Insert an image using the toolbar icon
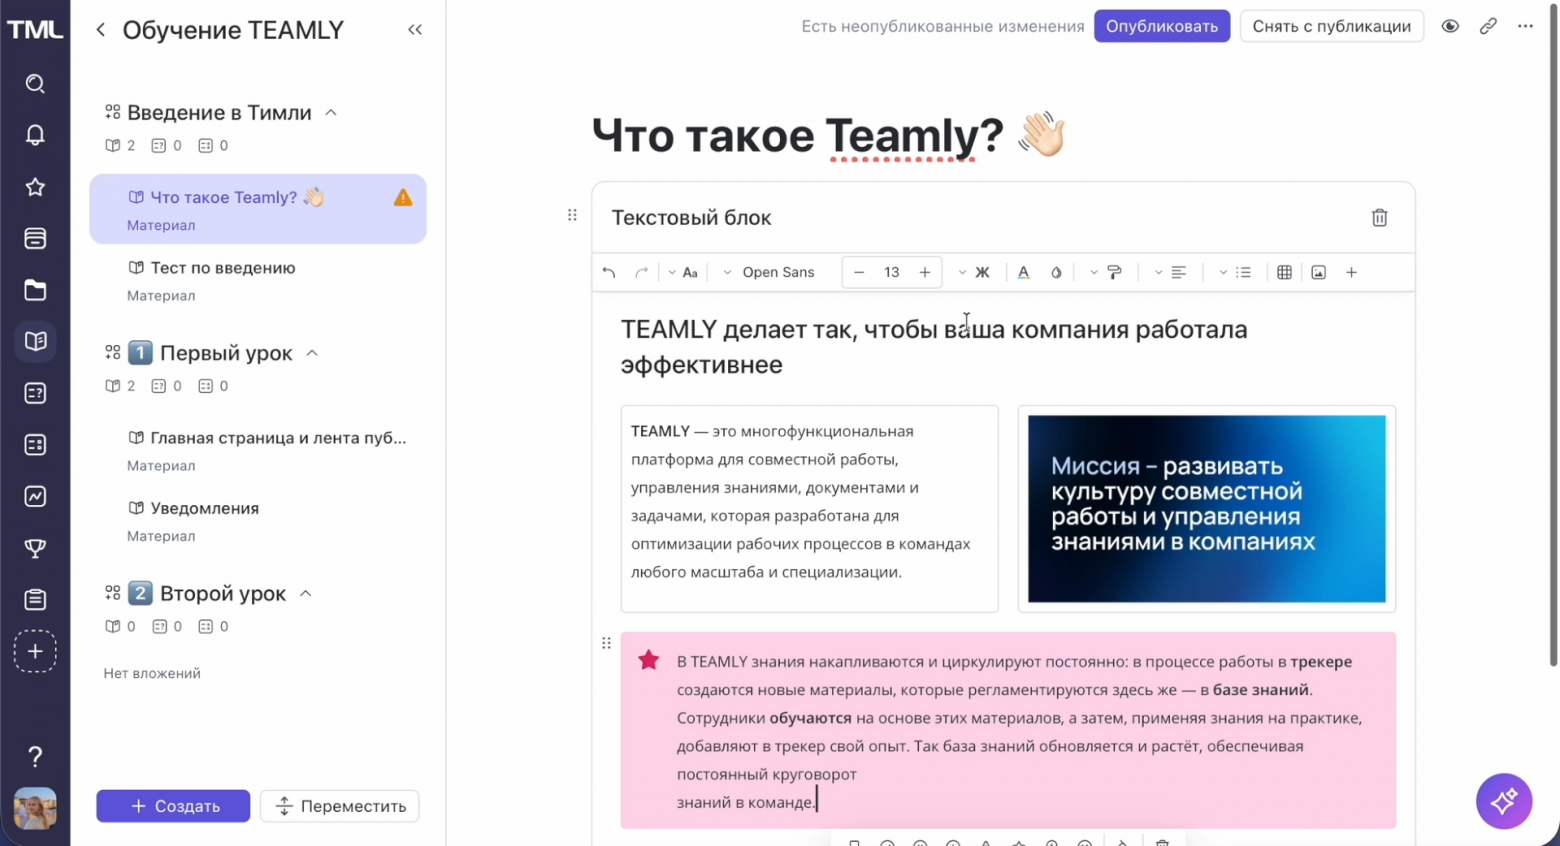This screenshot has width=1560, height=846. [1318, 272]
